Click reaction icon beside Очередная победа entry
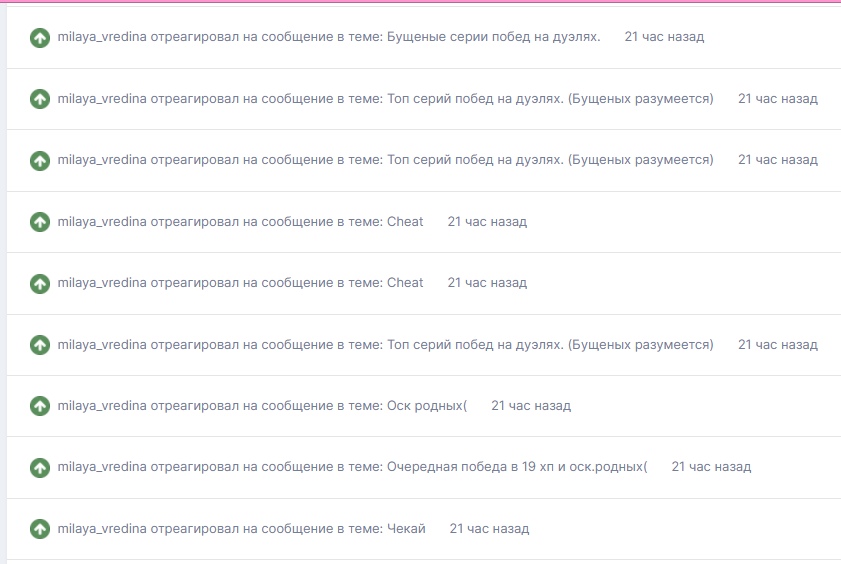This screenshot has height=564, width=841. [40, 467]
